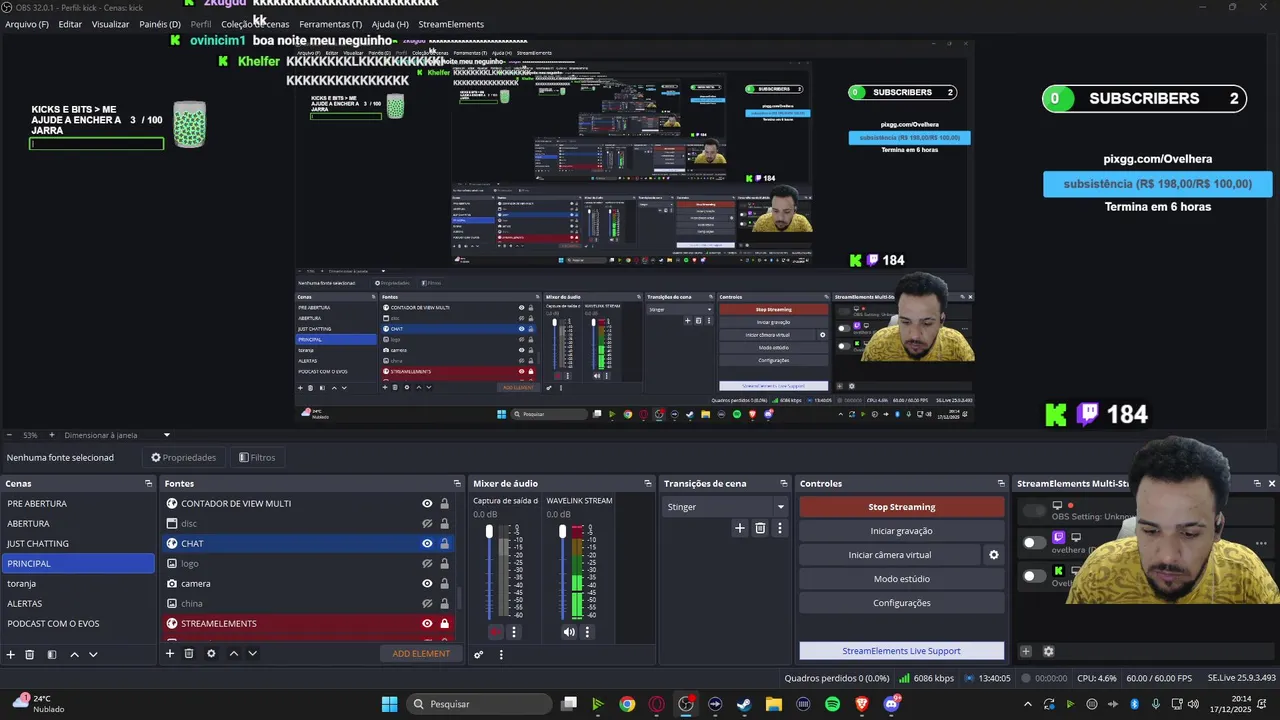Mute the WAVELINK STREAM audio channel

click(x=569, y=632)
